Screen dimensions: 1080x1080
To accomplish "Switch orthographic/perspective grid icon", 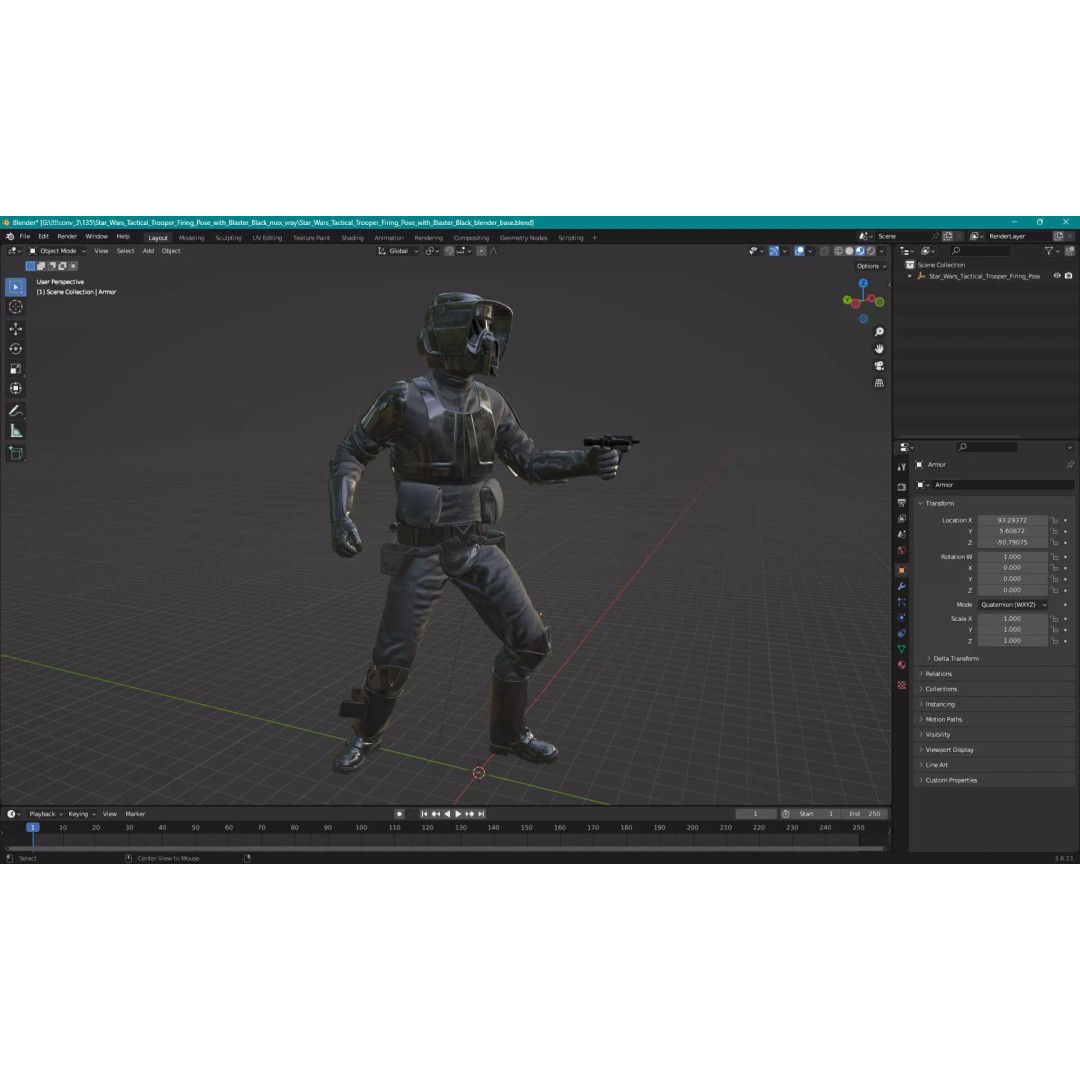I will click(x=879, y=383).
